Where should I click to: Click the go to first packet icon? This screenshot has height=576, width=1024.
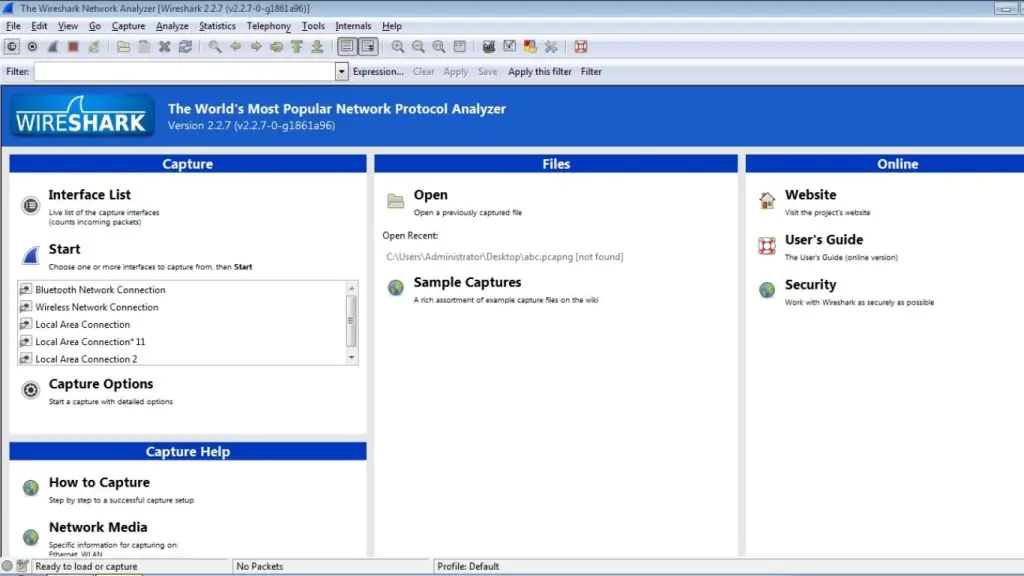297,46
